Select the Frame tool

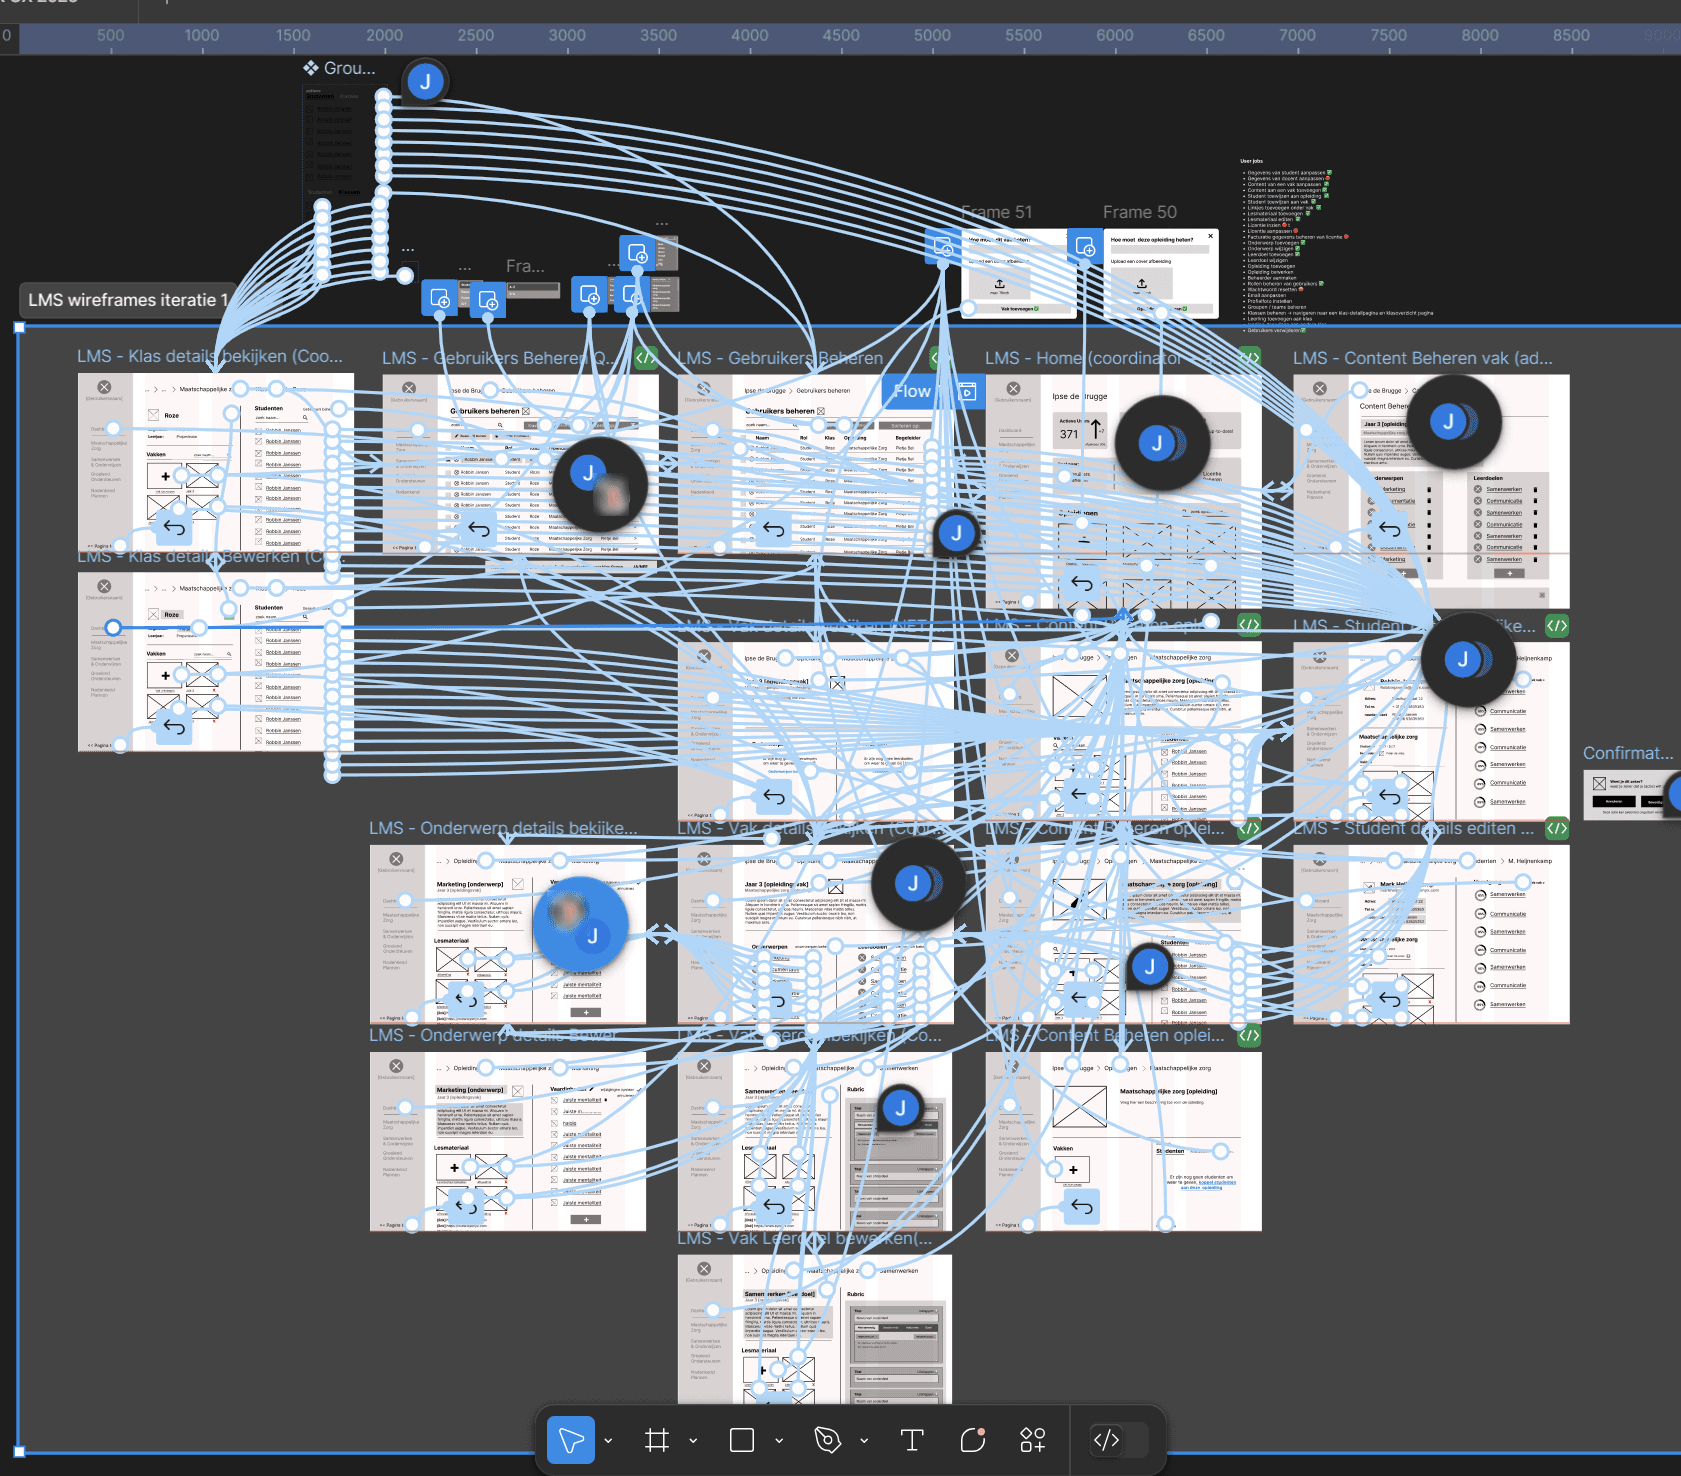click(x=656, y=1440)
